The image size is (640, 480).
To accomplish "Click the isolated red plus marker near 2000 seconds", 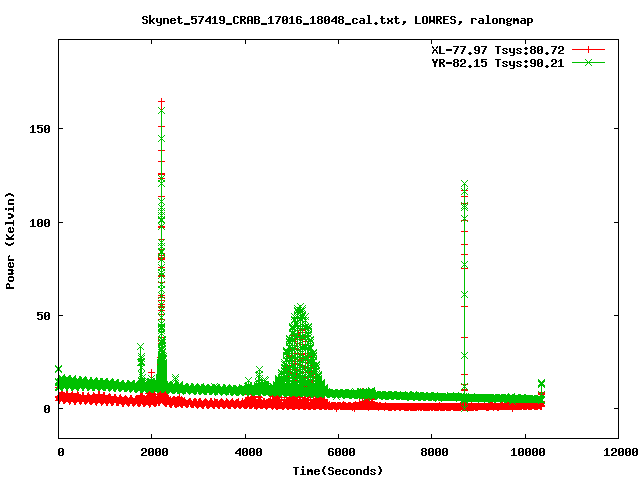I will [x=151, y=373].
